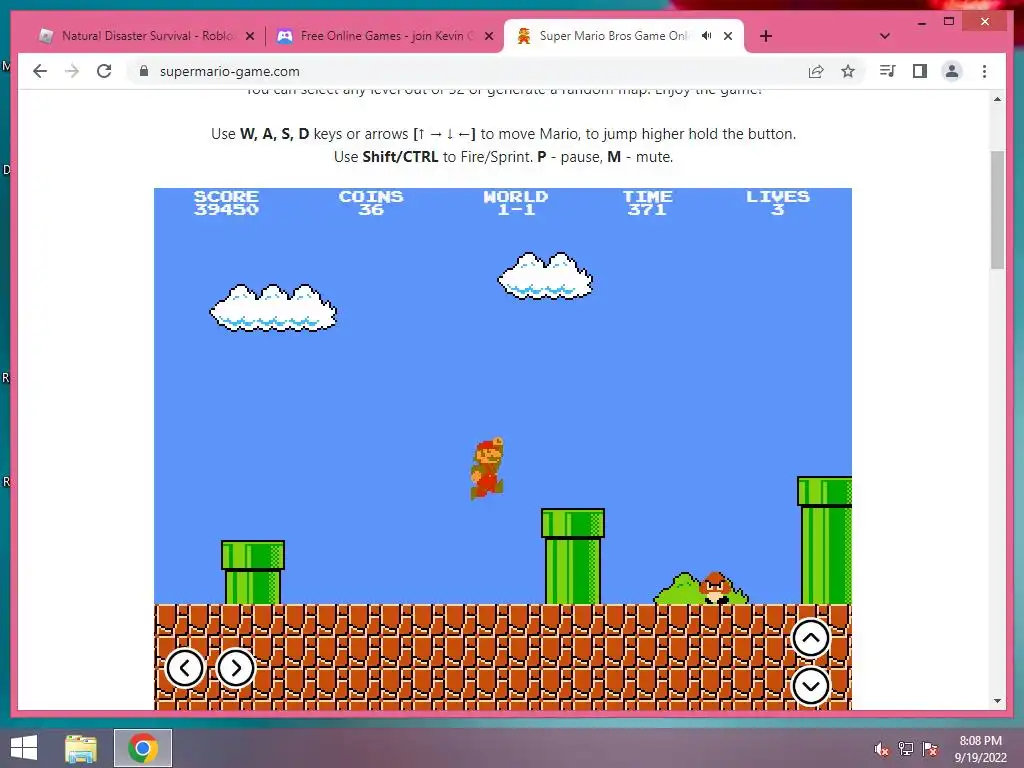This screenshot has height=768, width=1024.
Task: Click the middle green pipe
Action: click(573, 556)
